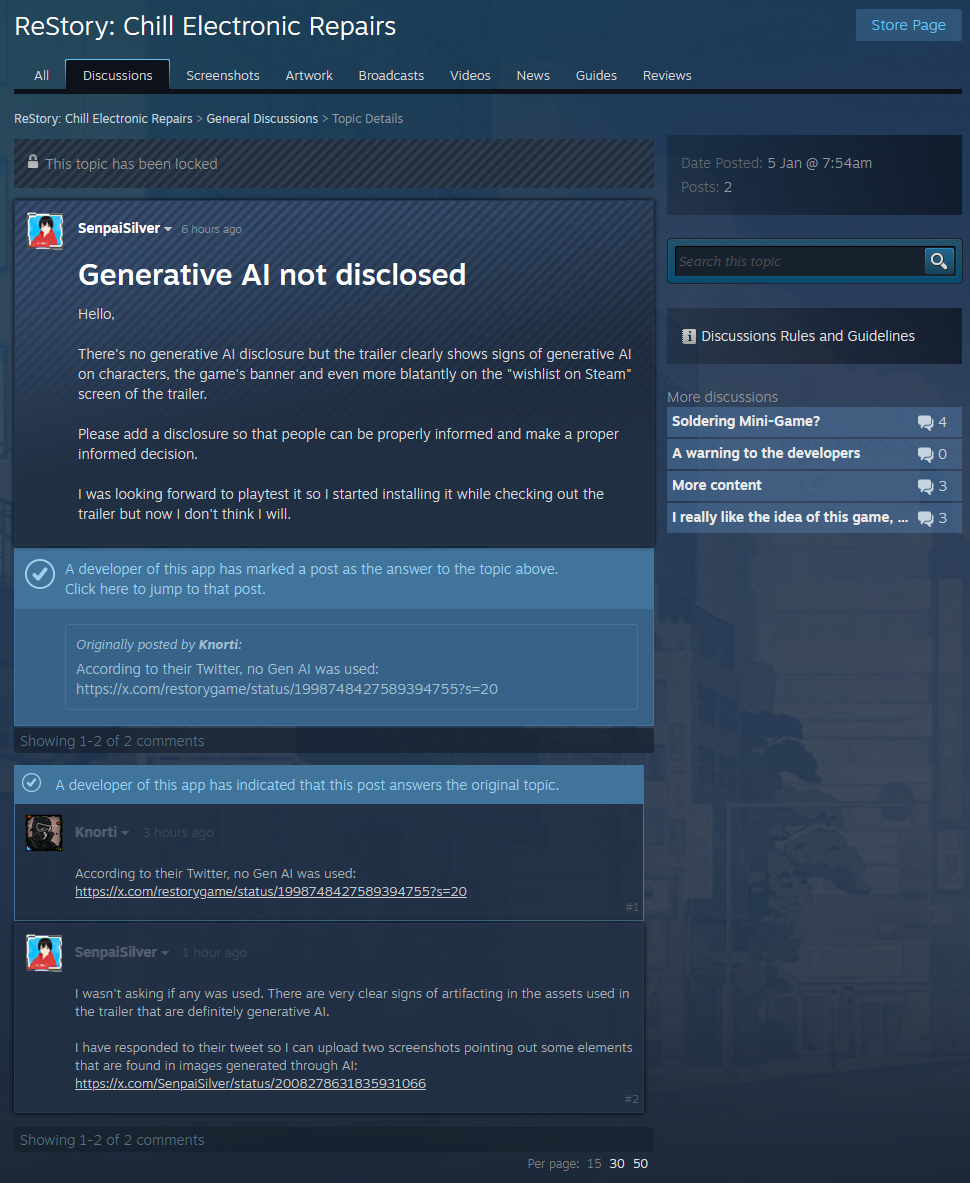Click the search magnifier icon button
The width and height of the screenshot is (970, 1183).
(938, 261)
